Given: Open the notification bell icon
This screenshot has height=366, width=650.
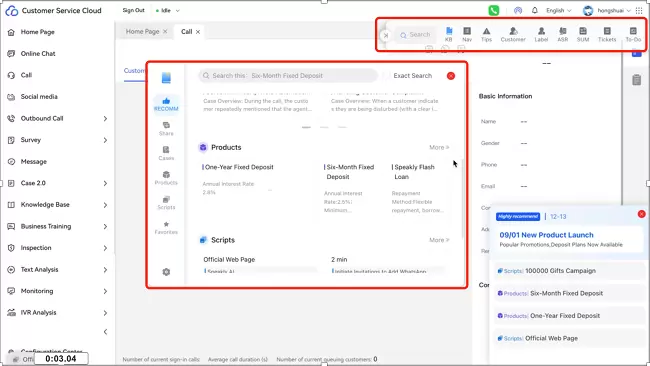Looking at the screenshot, I should [x=535, y=10].
